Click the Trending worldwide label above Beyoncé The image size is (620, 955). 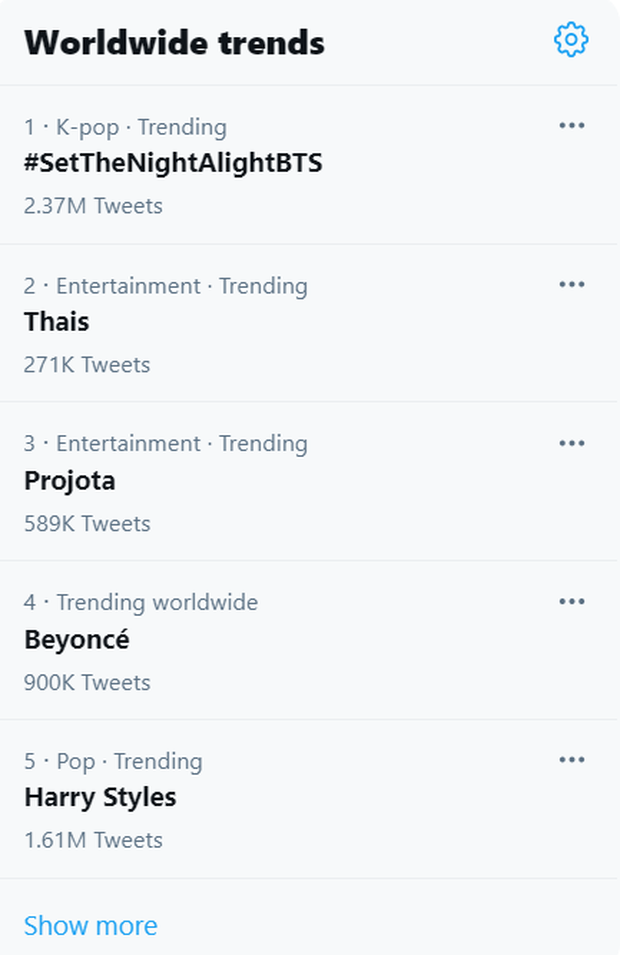[157, 602]
